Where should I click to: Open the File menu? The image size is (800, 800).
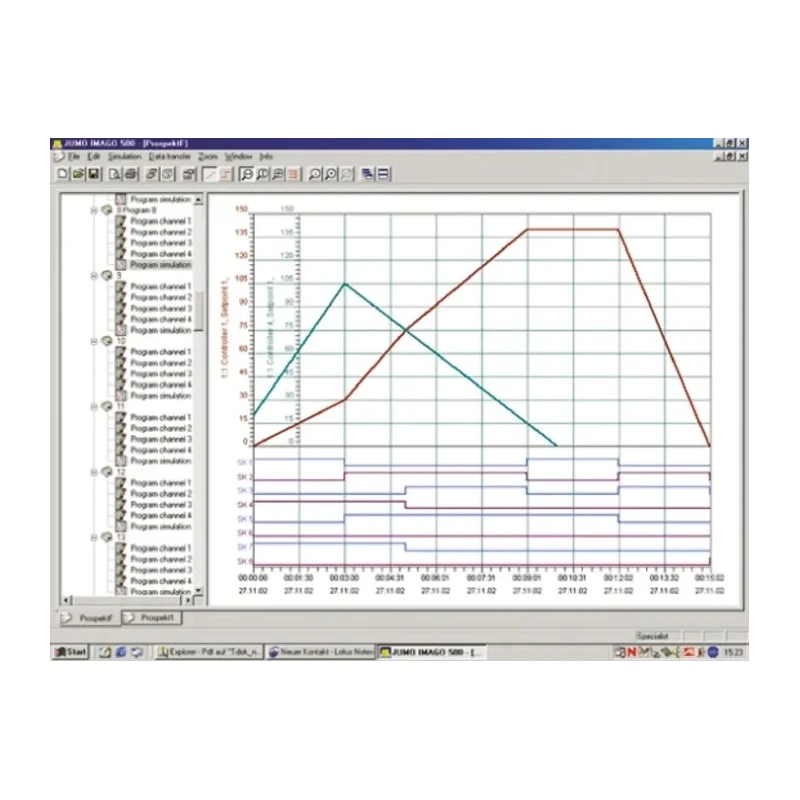click(74, 157)
